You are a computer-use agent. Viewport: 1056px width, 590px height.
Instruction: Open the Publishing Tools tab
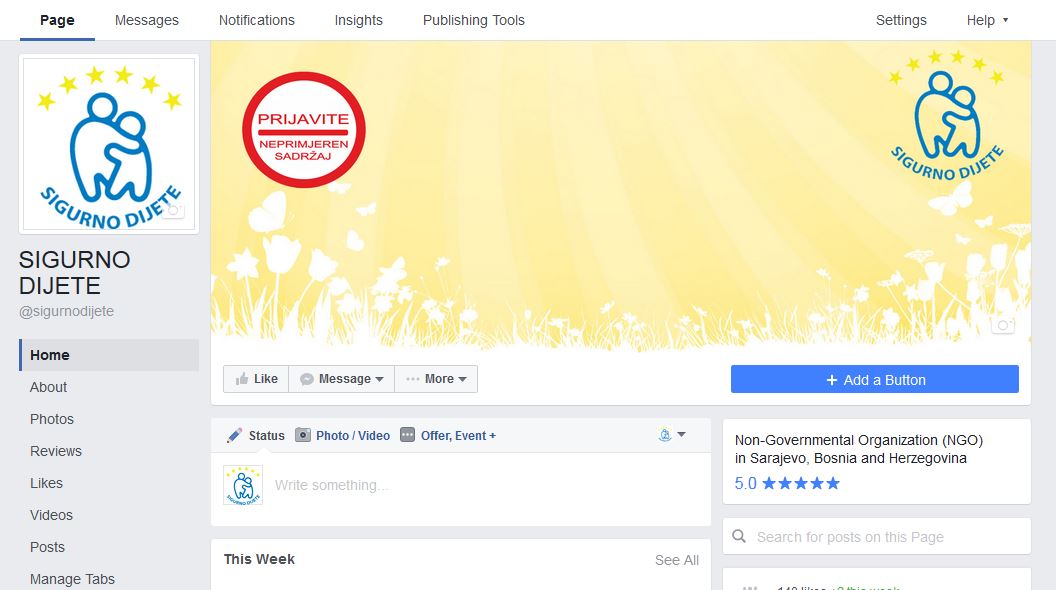click(x=473, y=20)
